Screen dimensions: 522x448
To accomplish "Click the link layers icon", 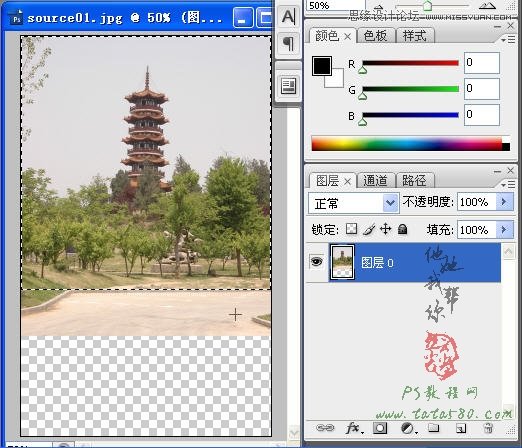I will coord(325,428).
